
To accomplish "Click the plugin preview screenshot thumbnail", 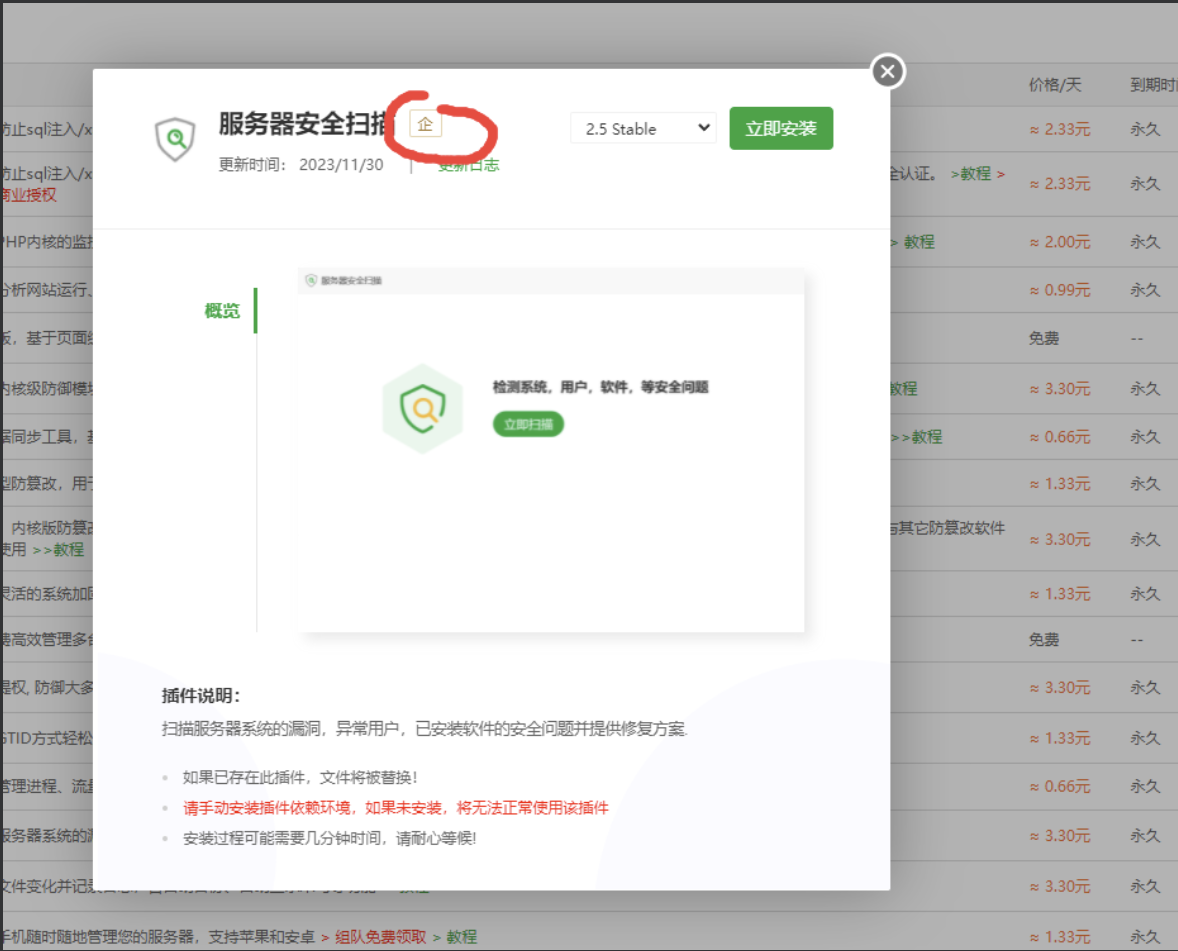I will 551,450.
